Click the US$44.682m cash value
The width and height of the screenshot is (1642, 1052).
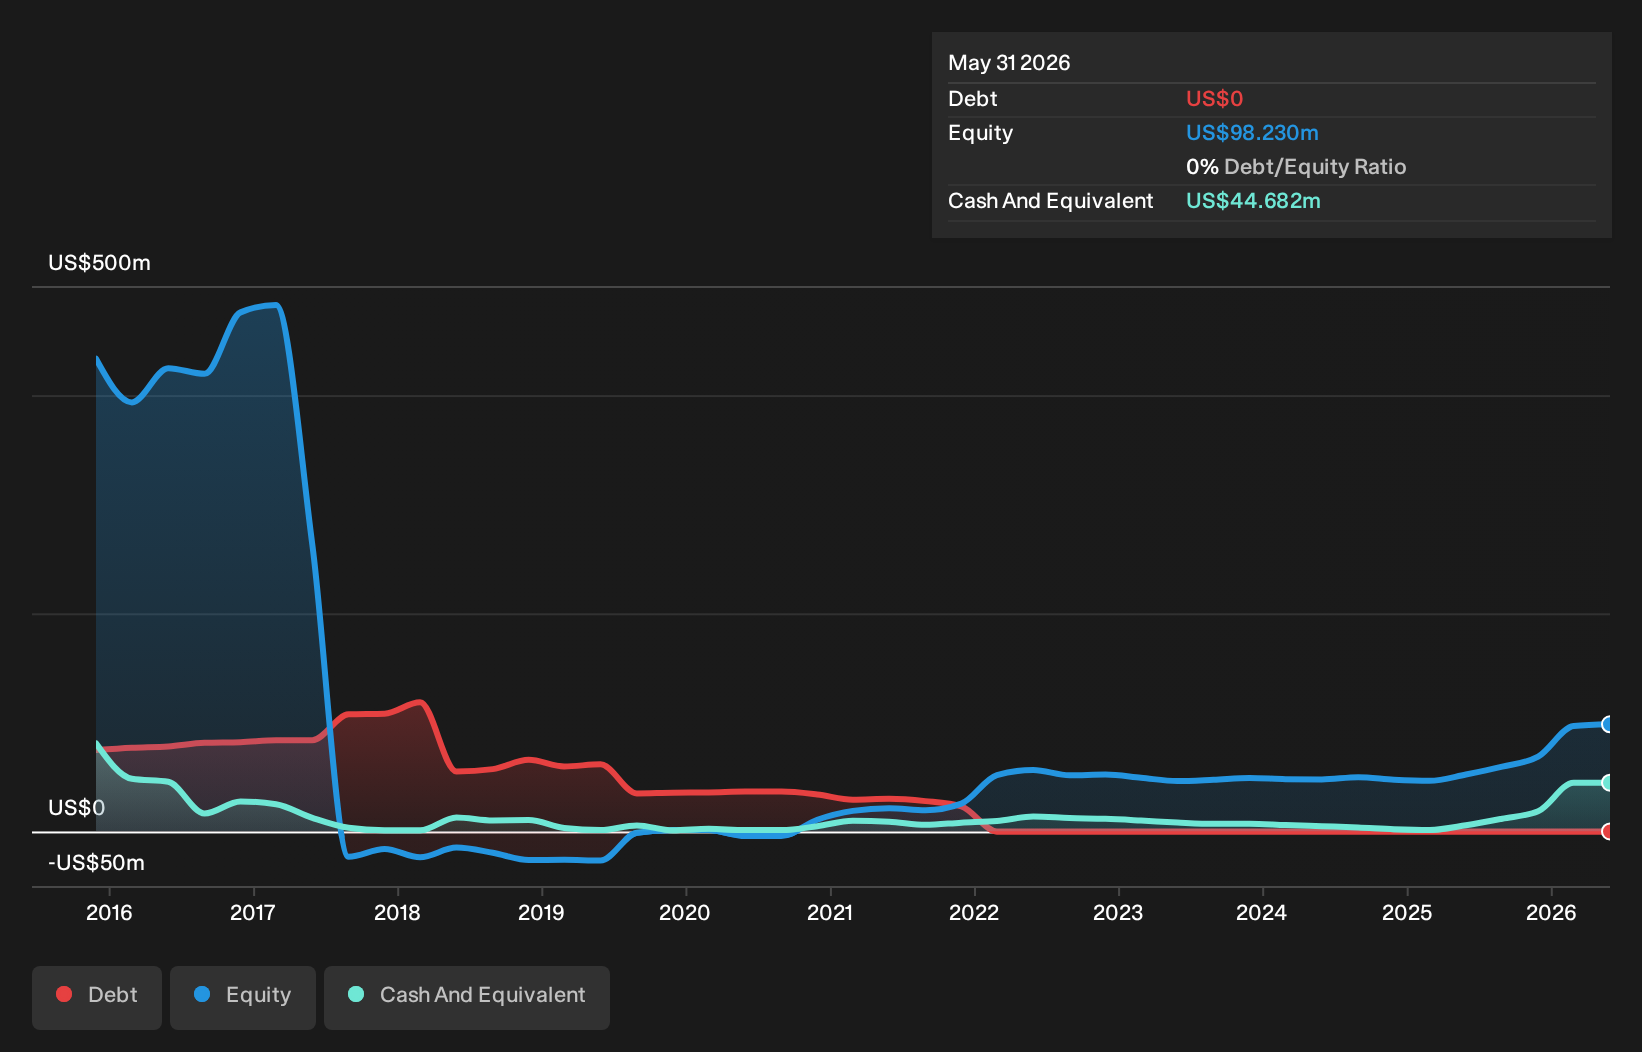1253,201
